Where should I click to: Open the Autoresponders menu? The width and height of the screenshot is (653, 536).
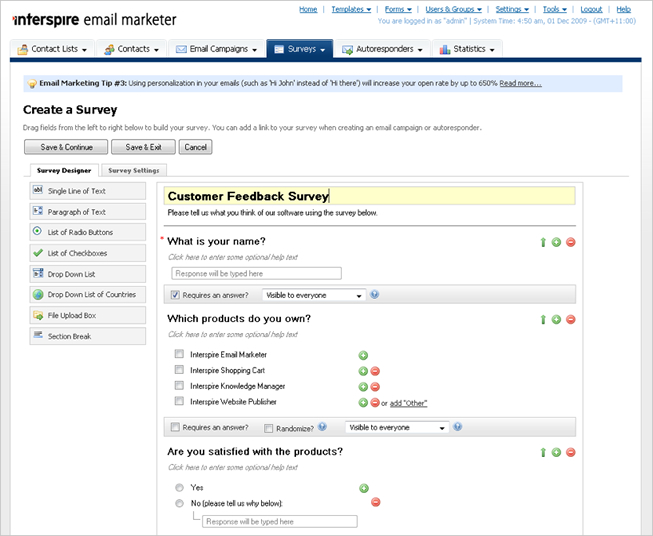[382, 49]
